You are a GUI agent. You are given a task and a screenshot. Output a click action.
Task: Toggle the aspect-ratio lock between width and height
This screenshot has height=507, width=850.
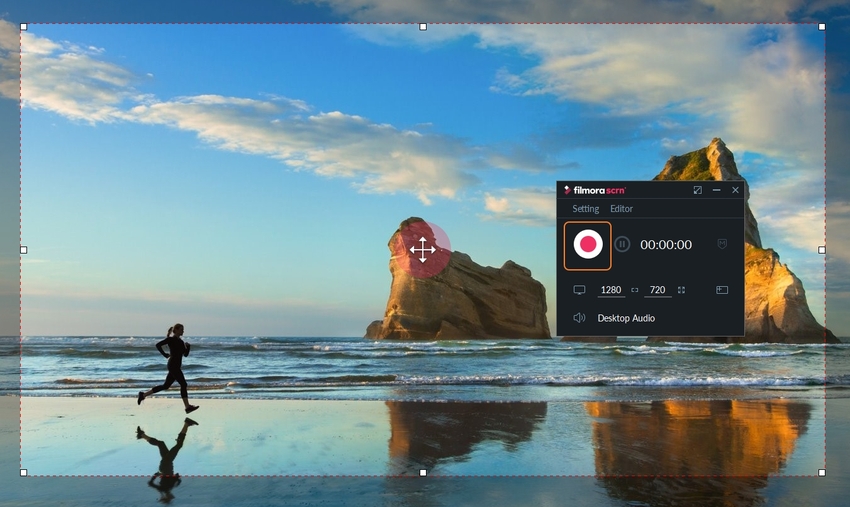click(635, 291)
